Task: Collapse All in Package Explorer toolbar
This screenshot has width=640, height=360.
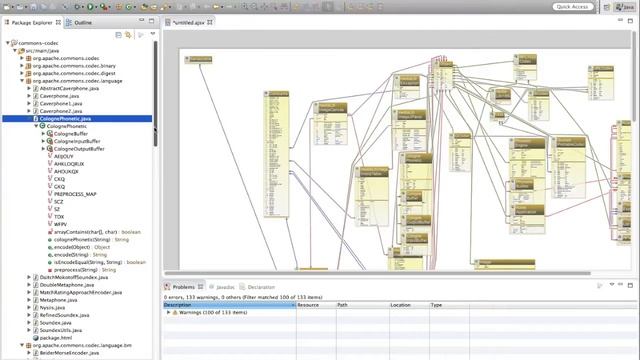Action: [118, 35]
